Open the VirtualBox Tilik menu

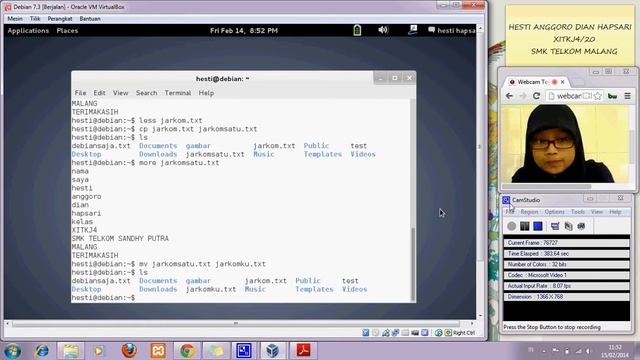pyautogui.click(x=35, y=19)
